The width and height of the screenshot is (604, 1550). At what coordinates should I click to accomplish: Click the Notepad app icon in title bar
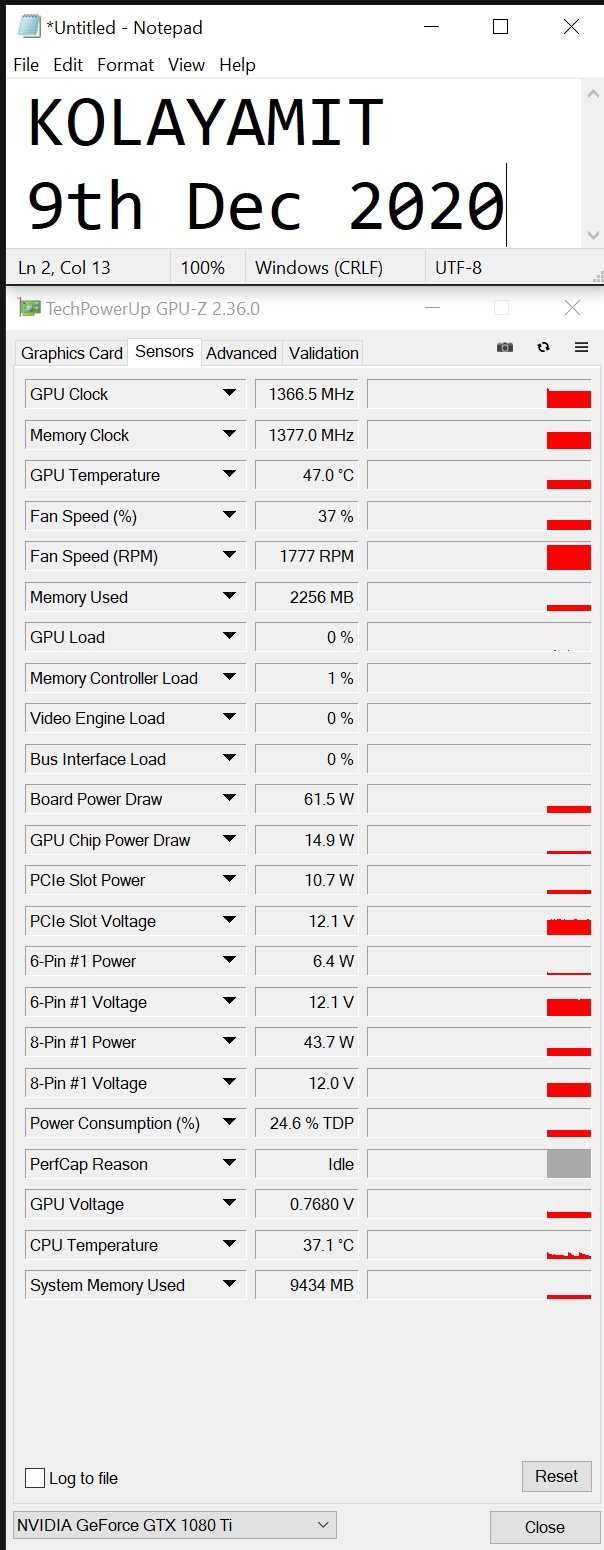30,27
